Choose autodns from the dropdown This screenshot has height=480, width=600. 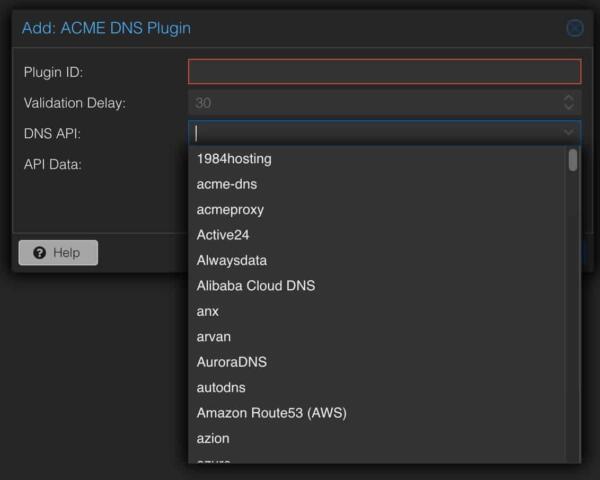point(221,387)
